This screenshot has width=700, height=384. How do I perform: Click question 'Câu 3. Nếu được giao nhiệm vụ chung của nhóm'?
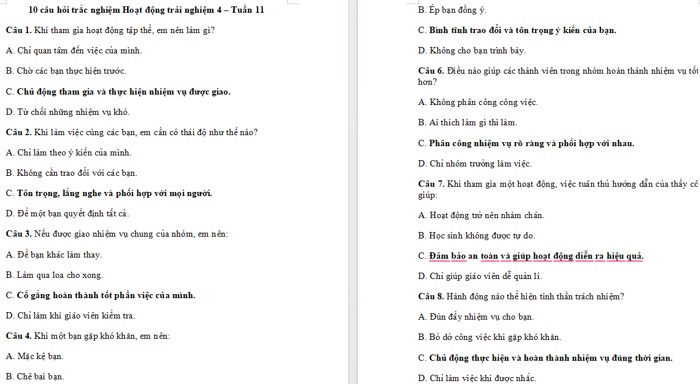(100, 234)
